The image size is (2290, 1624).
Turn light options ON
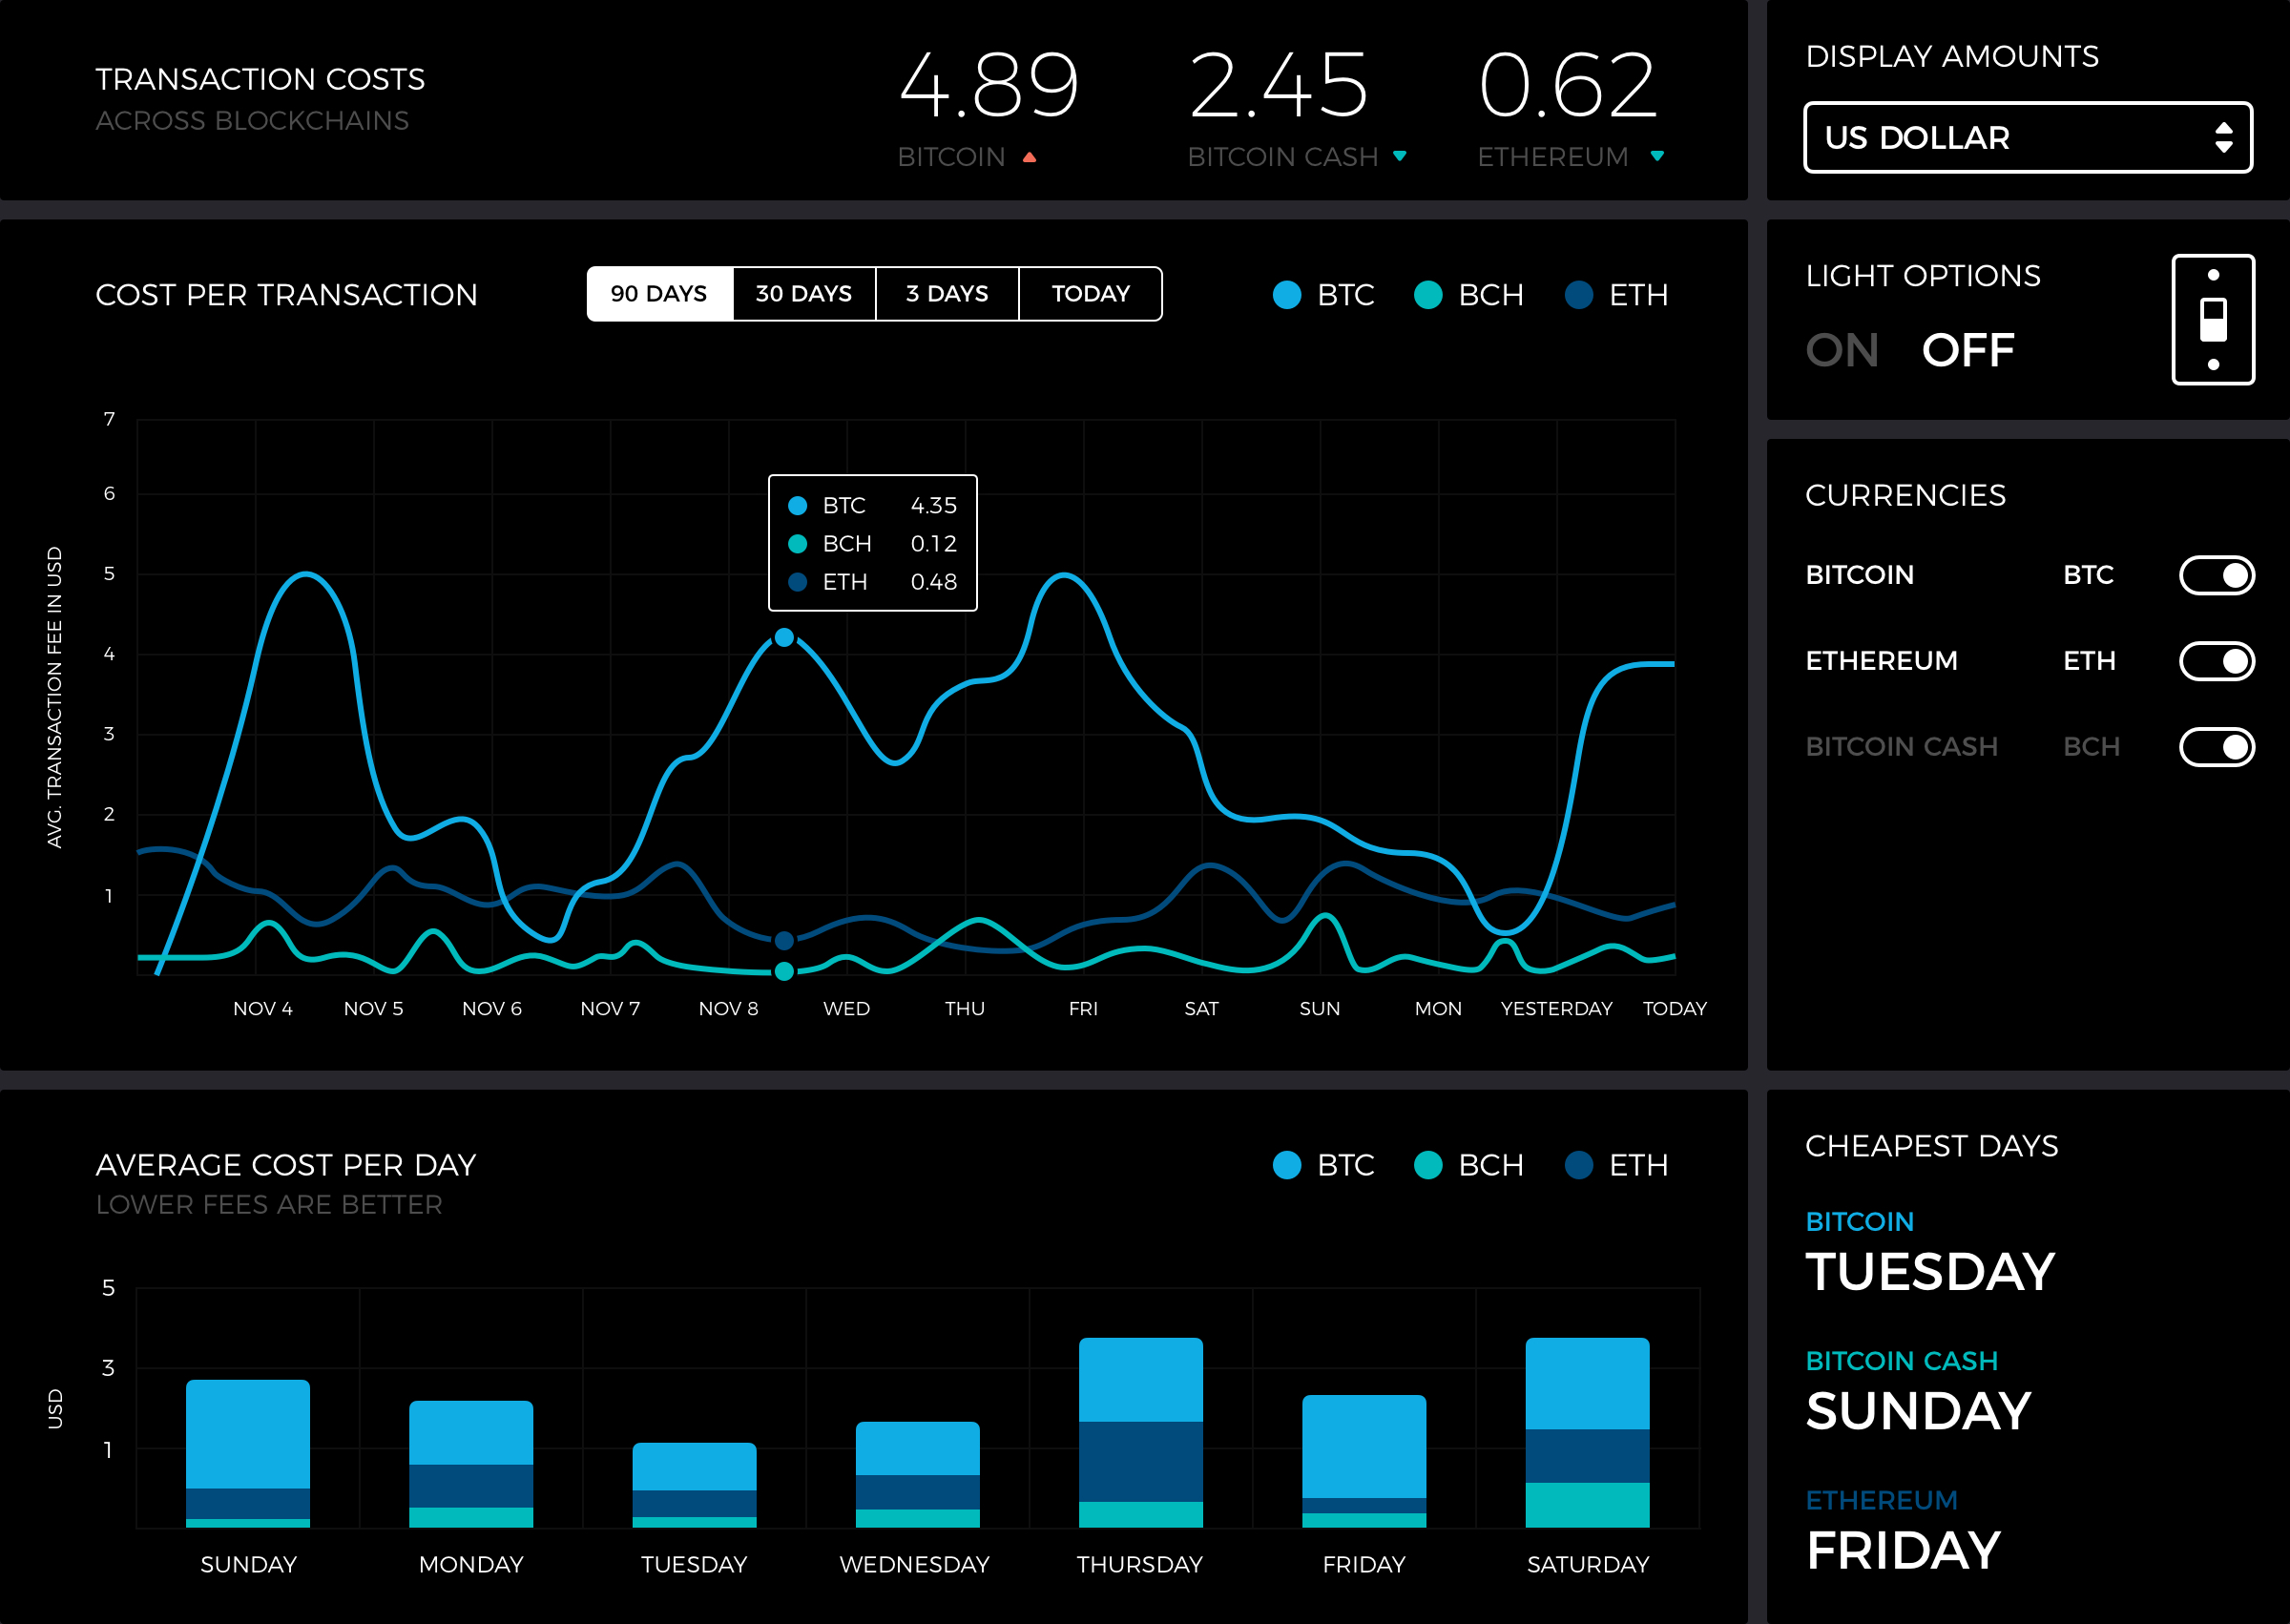click(1841, 350)
